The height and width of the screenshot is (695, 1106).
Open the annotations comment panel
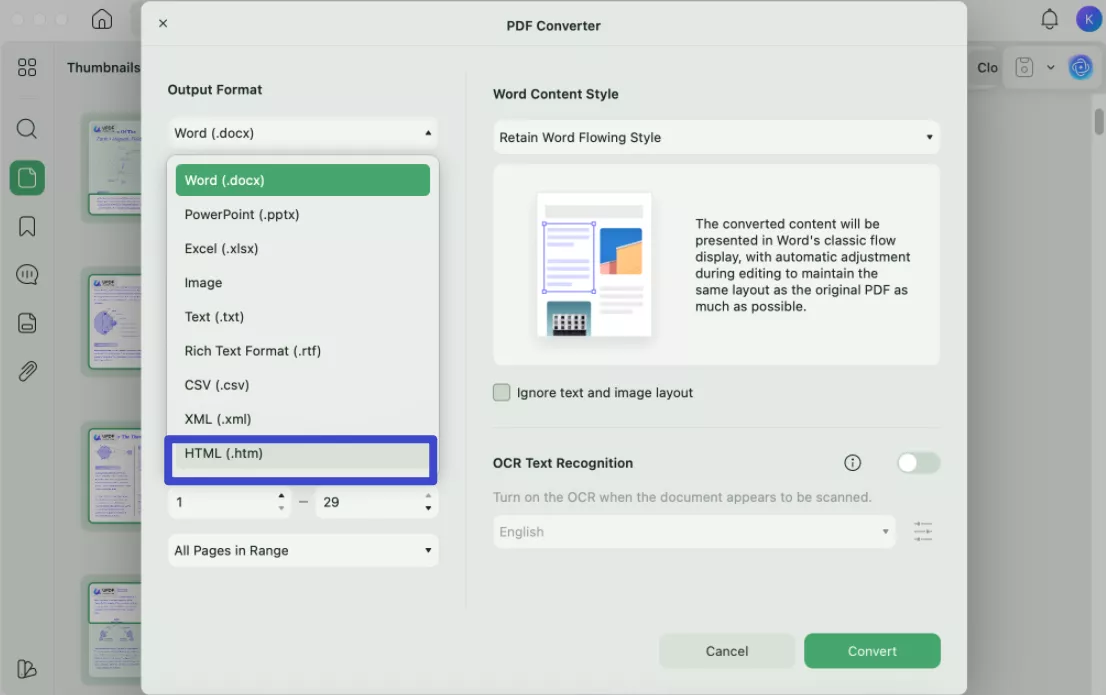[26, 274]
